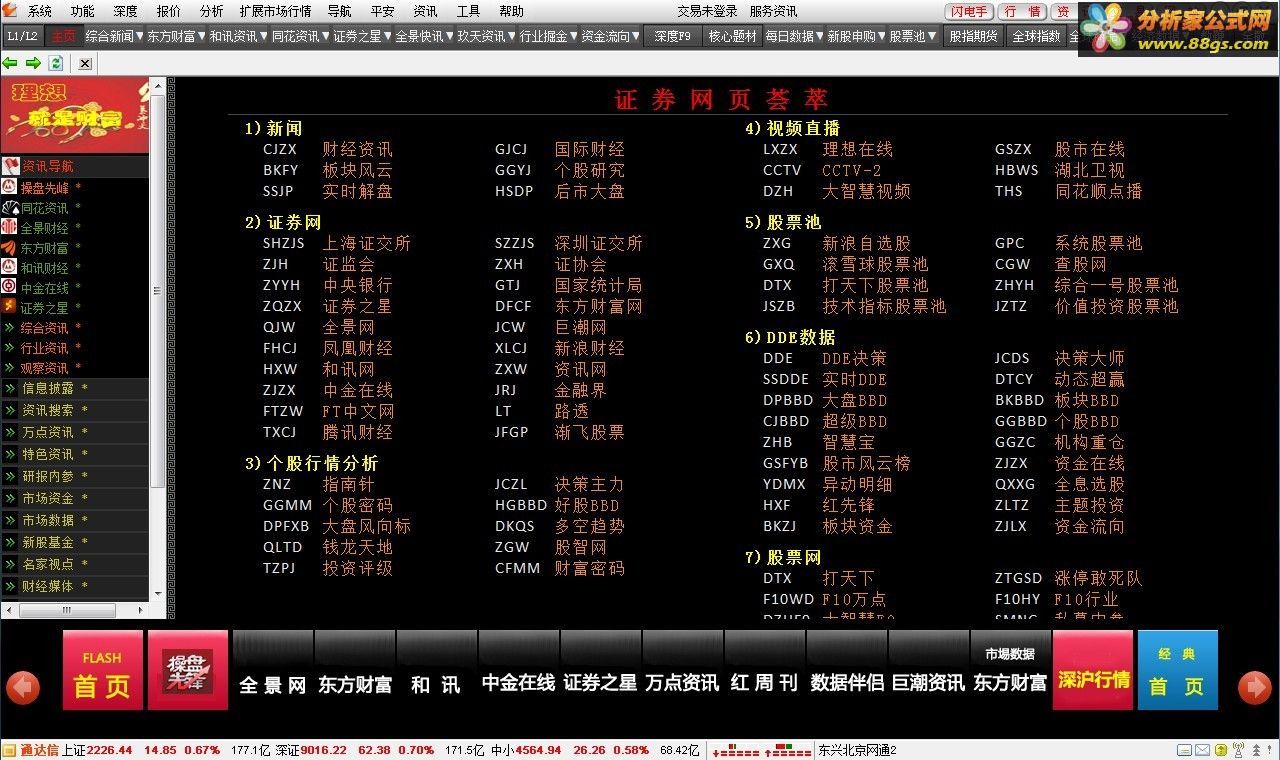Click the keyboard icon in status bar
The height and width of the screenshot is (760, 1280).
coord(1184,750)
